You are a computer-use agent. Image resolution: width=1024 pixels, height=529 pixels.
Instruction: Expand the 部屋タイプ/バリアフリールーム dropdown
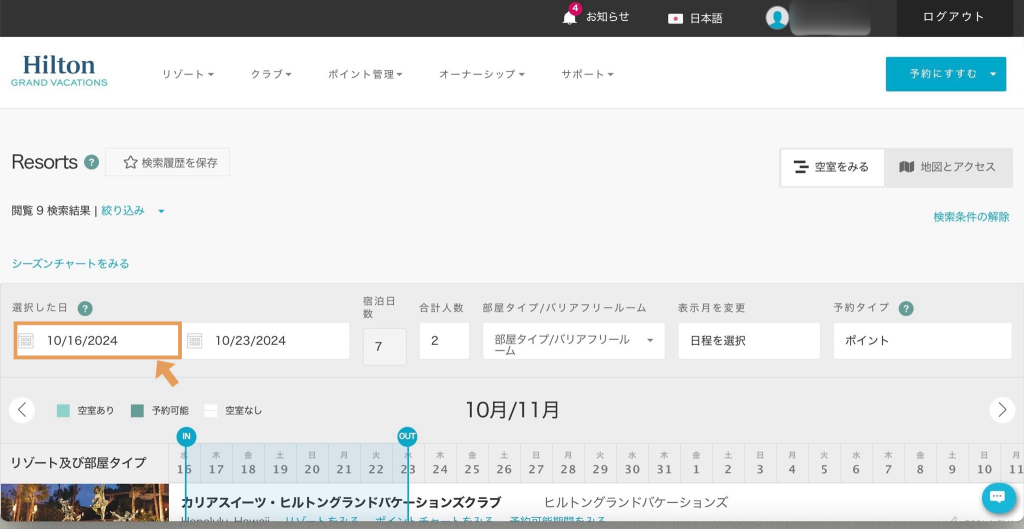573,341
